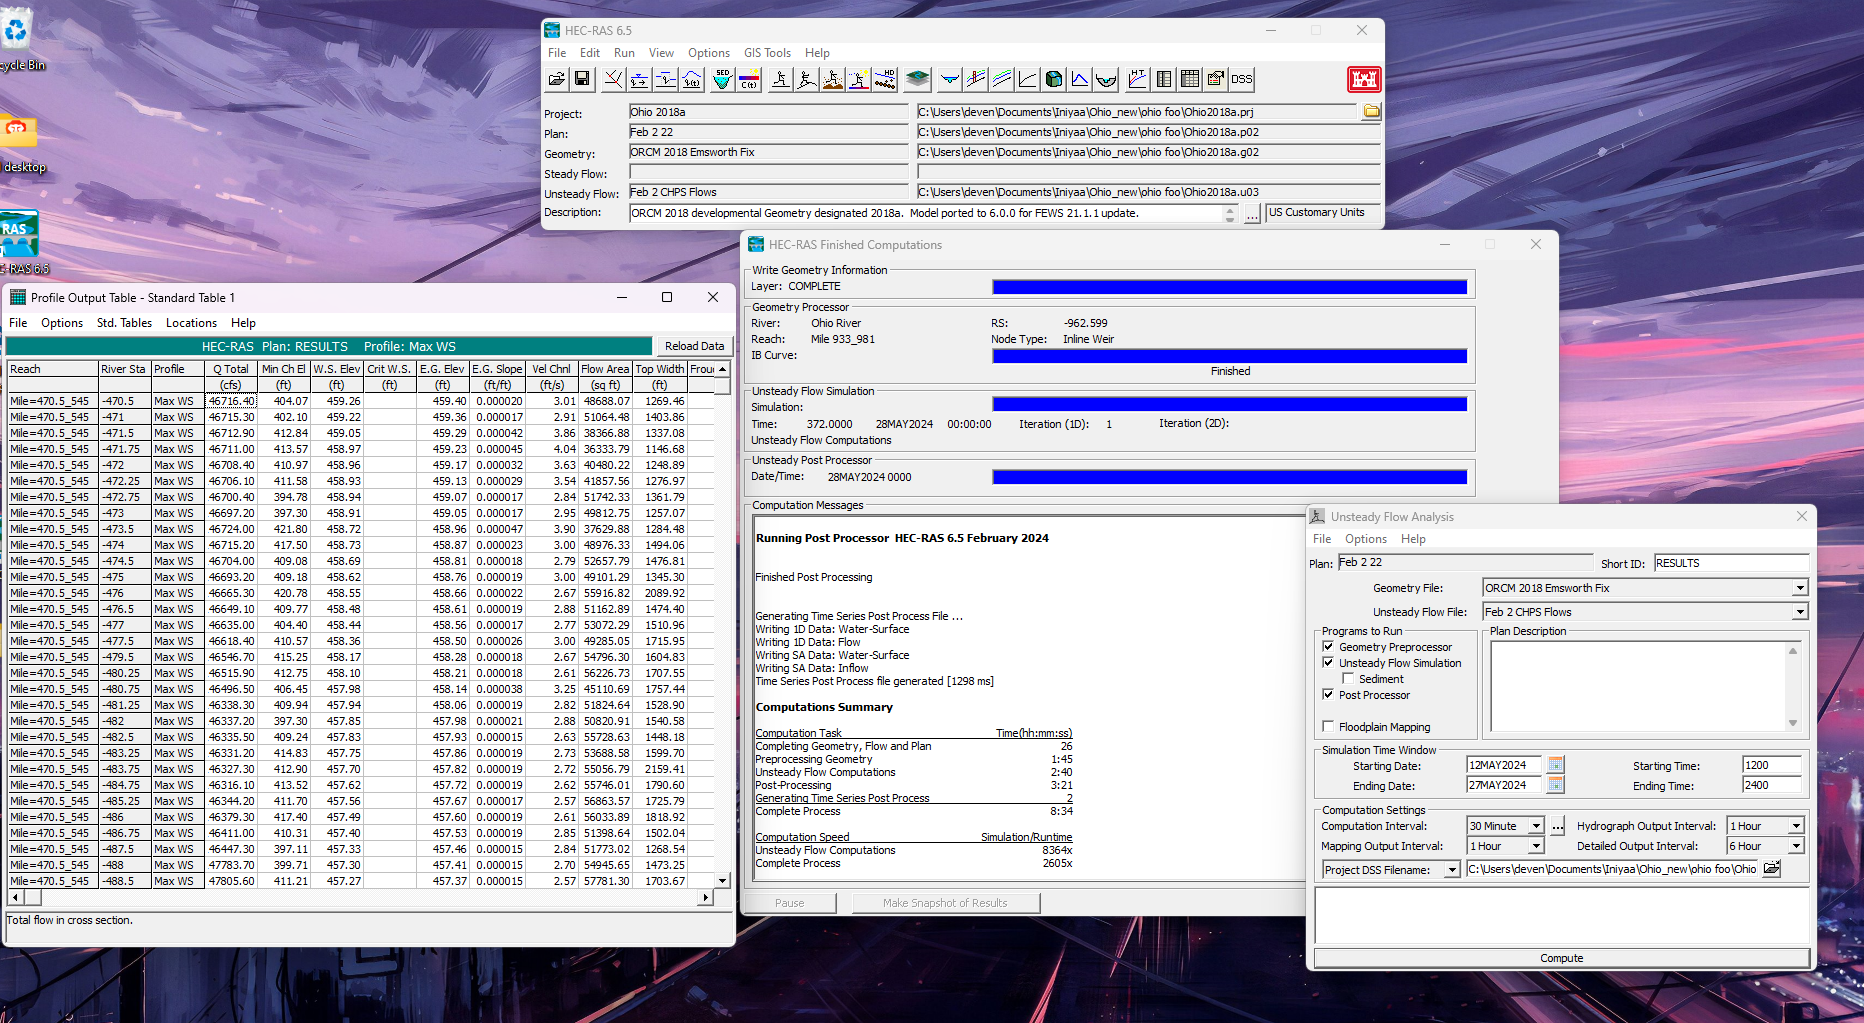Image resolution: width=1864 pixels, height=1023 pixels.
Task: Click the DSS viewer toolbar icon
Action: point(1242,79)
